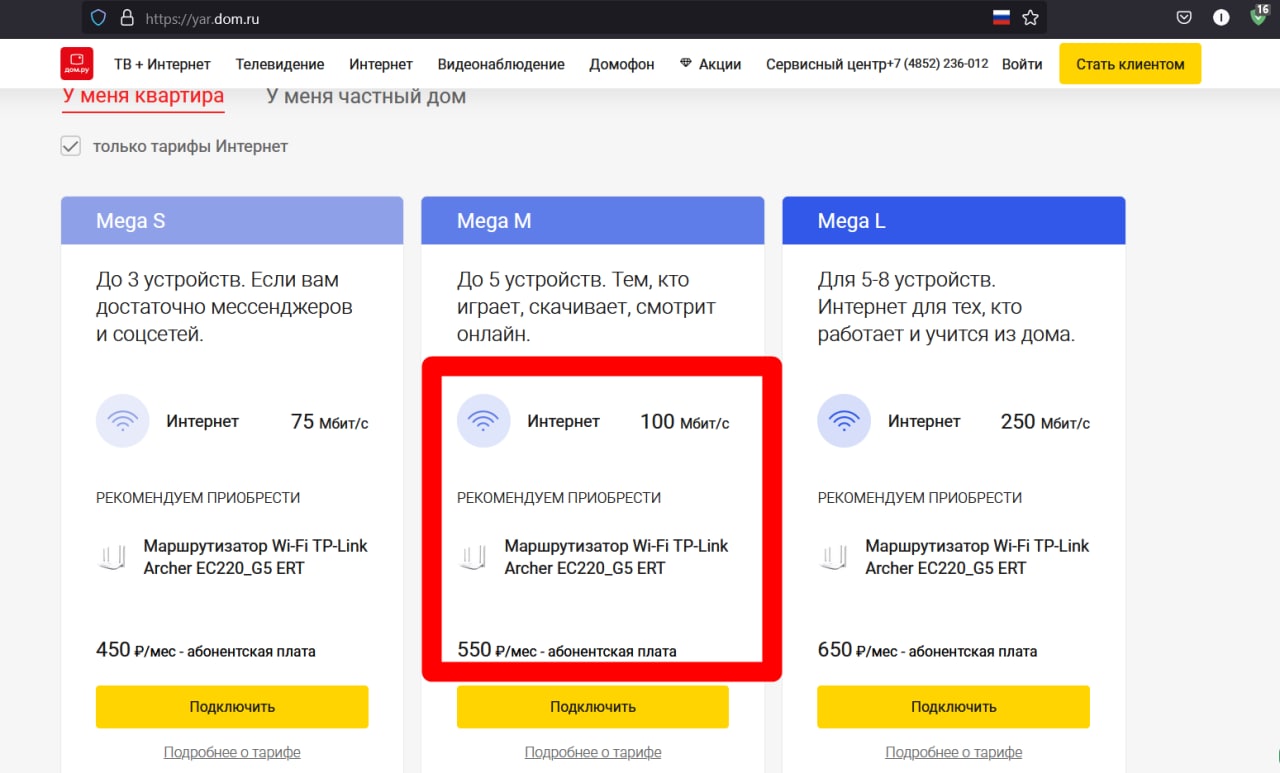
Task: Click the diamond icon beside Акции
Action: 685,63
